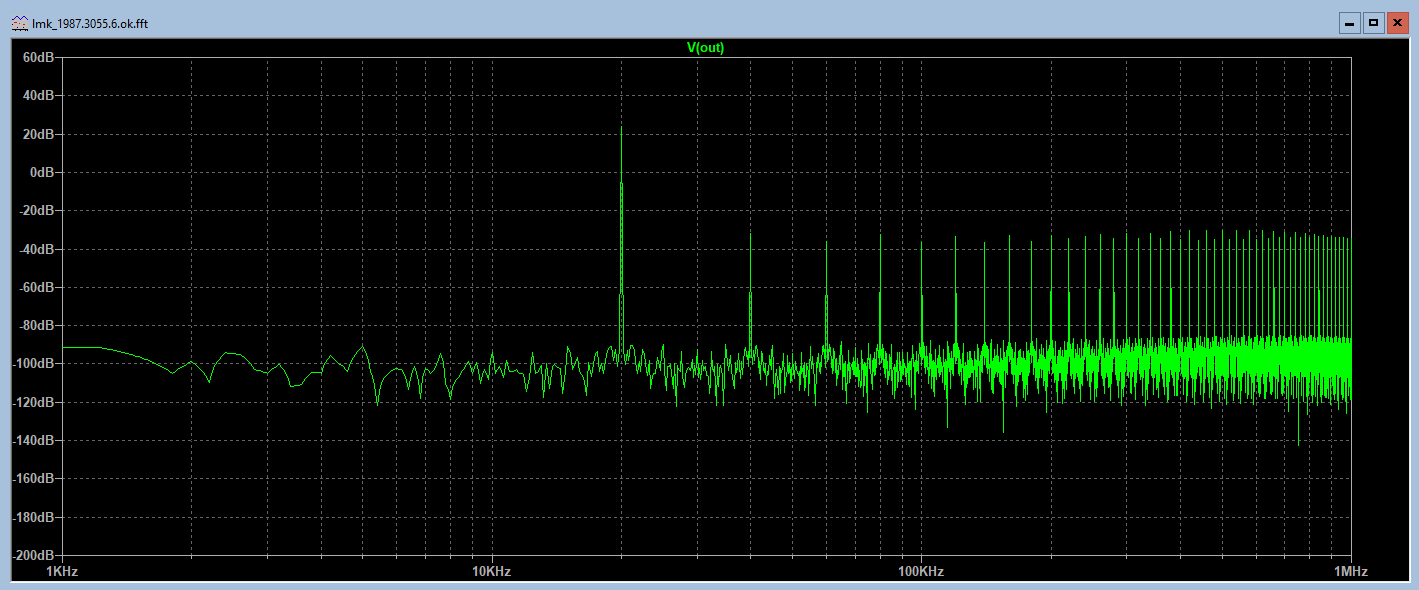Click the -120dB vertical axis label
1419x590 pixels.
pos(34,402)
